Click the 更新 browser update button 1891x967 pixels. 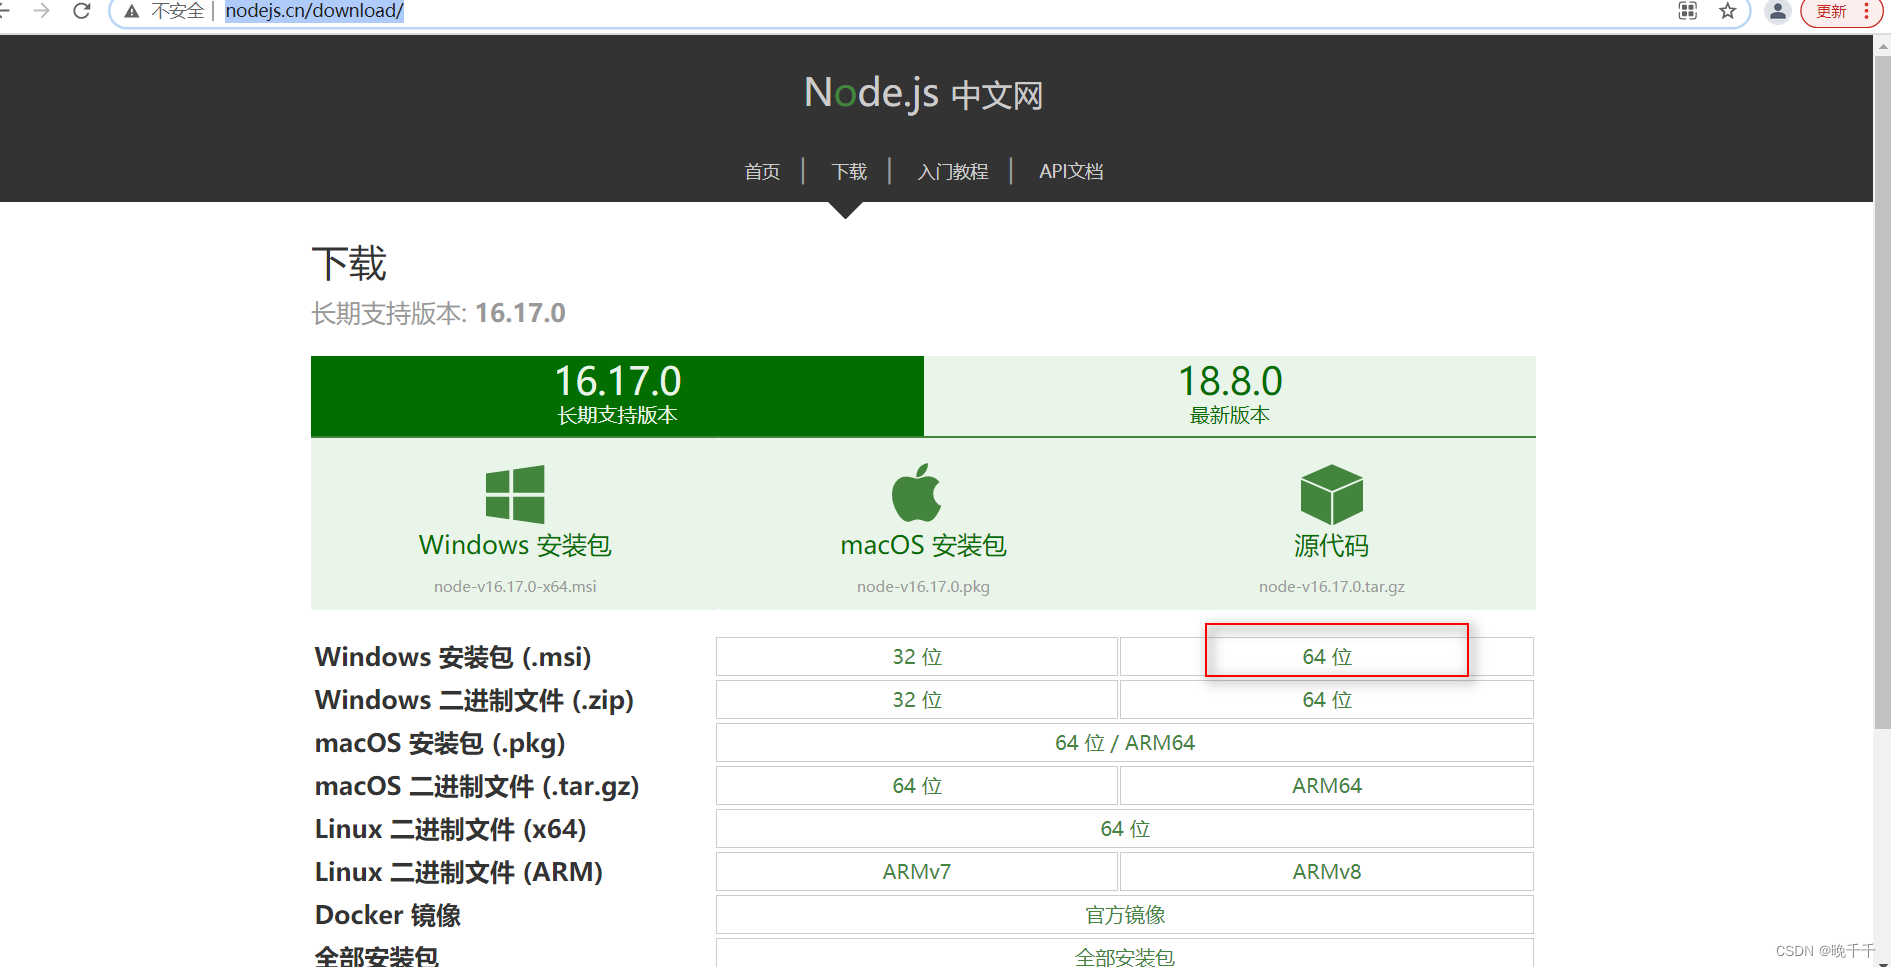click(x=1831, y=12)
